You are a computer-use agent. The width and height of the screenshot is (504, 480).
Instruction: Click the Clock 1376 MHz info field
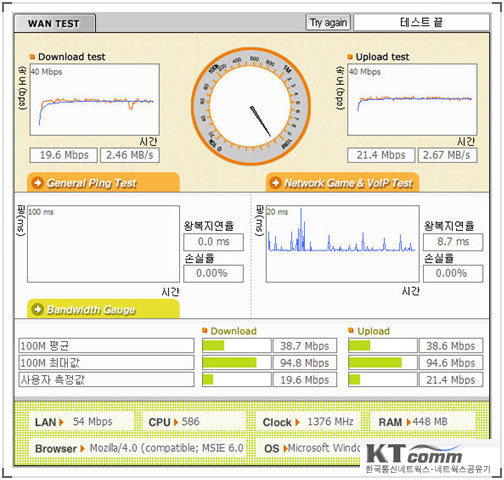tap(308, 422)
